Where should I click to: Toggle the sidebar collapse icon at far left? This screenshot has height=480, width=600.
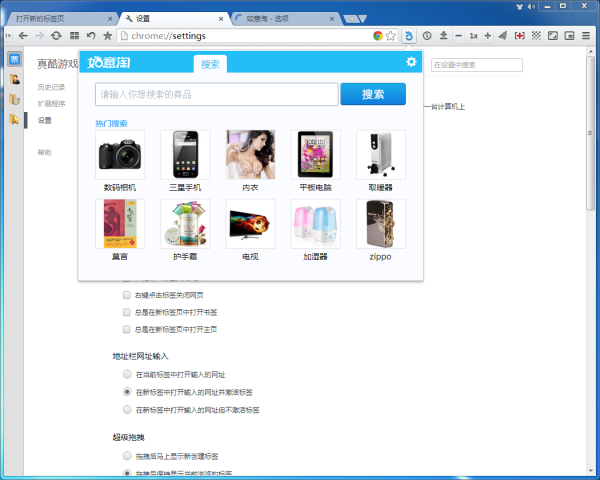pos(9,36)
